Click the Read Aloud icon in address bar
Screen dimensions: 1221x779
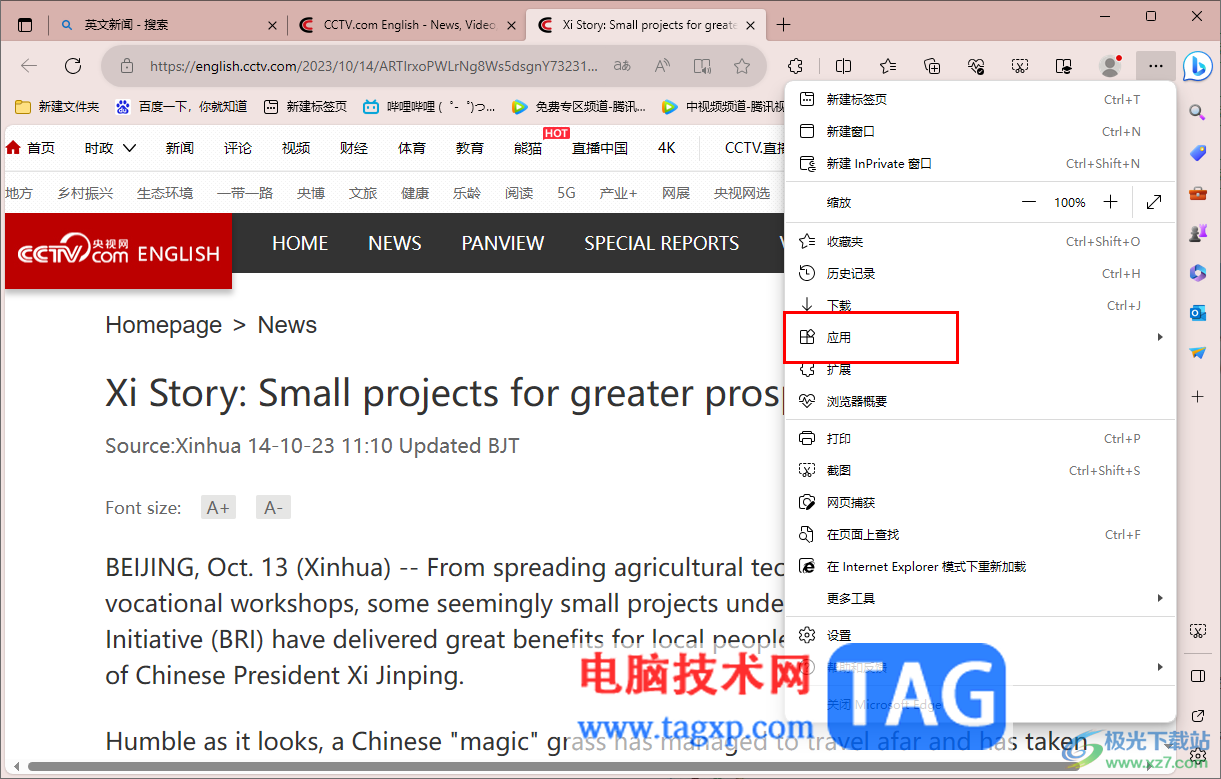tap(661, 65)
